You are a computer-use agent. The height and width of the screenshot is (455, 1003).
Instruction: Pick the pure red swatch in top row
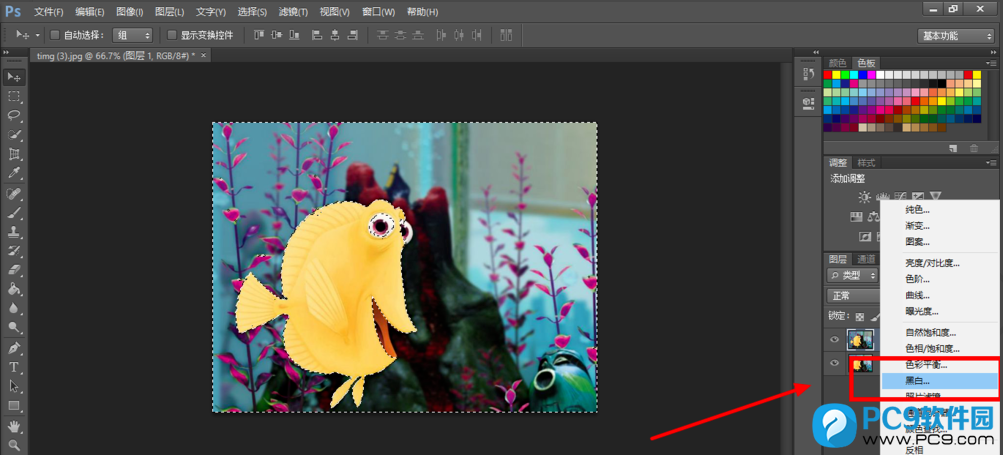click(x=828, y=75)
